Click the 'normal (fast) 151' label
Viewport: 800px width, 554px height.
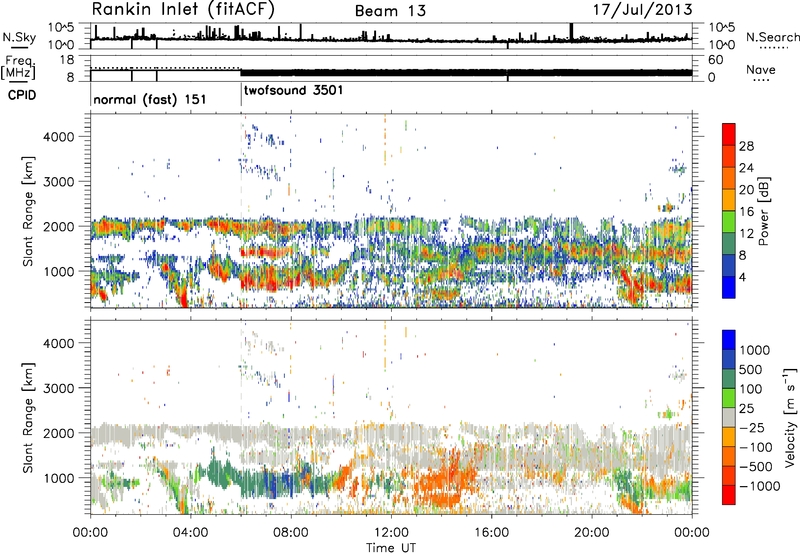coord(150,99)
